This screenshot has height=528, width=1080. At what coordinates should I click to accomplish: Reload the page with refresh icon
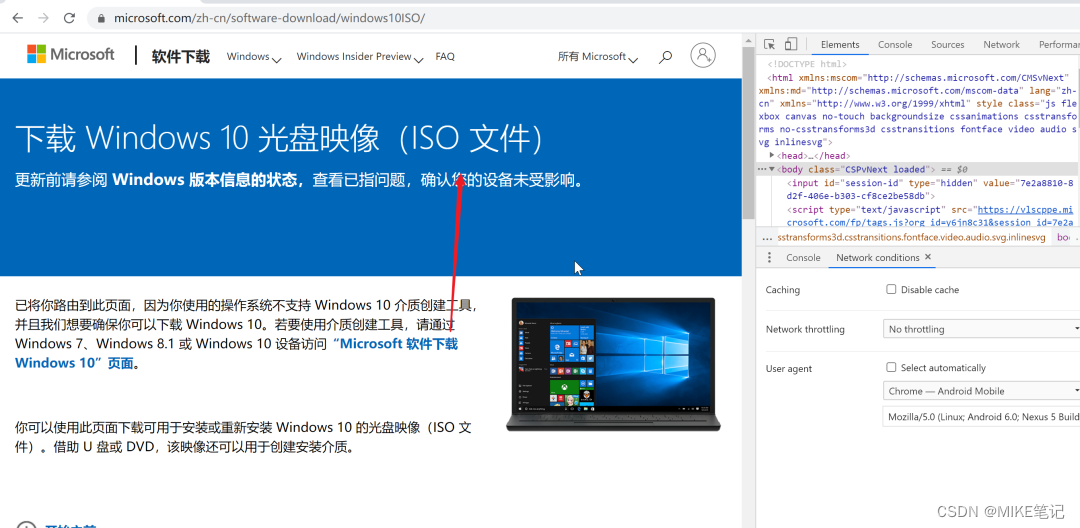point(69,18)
